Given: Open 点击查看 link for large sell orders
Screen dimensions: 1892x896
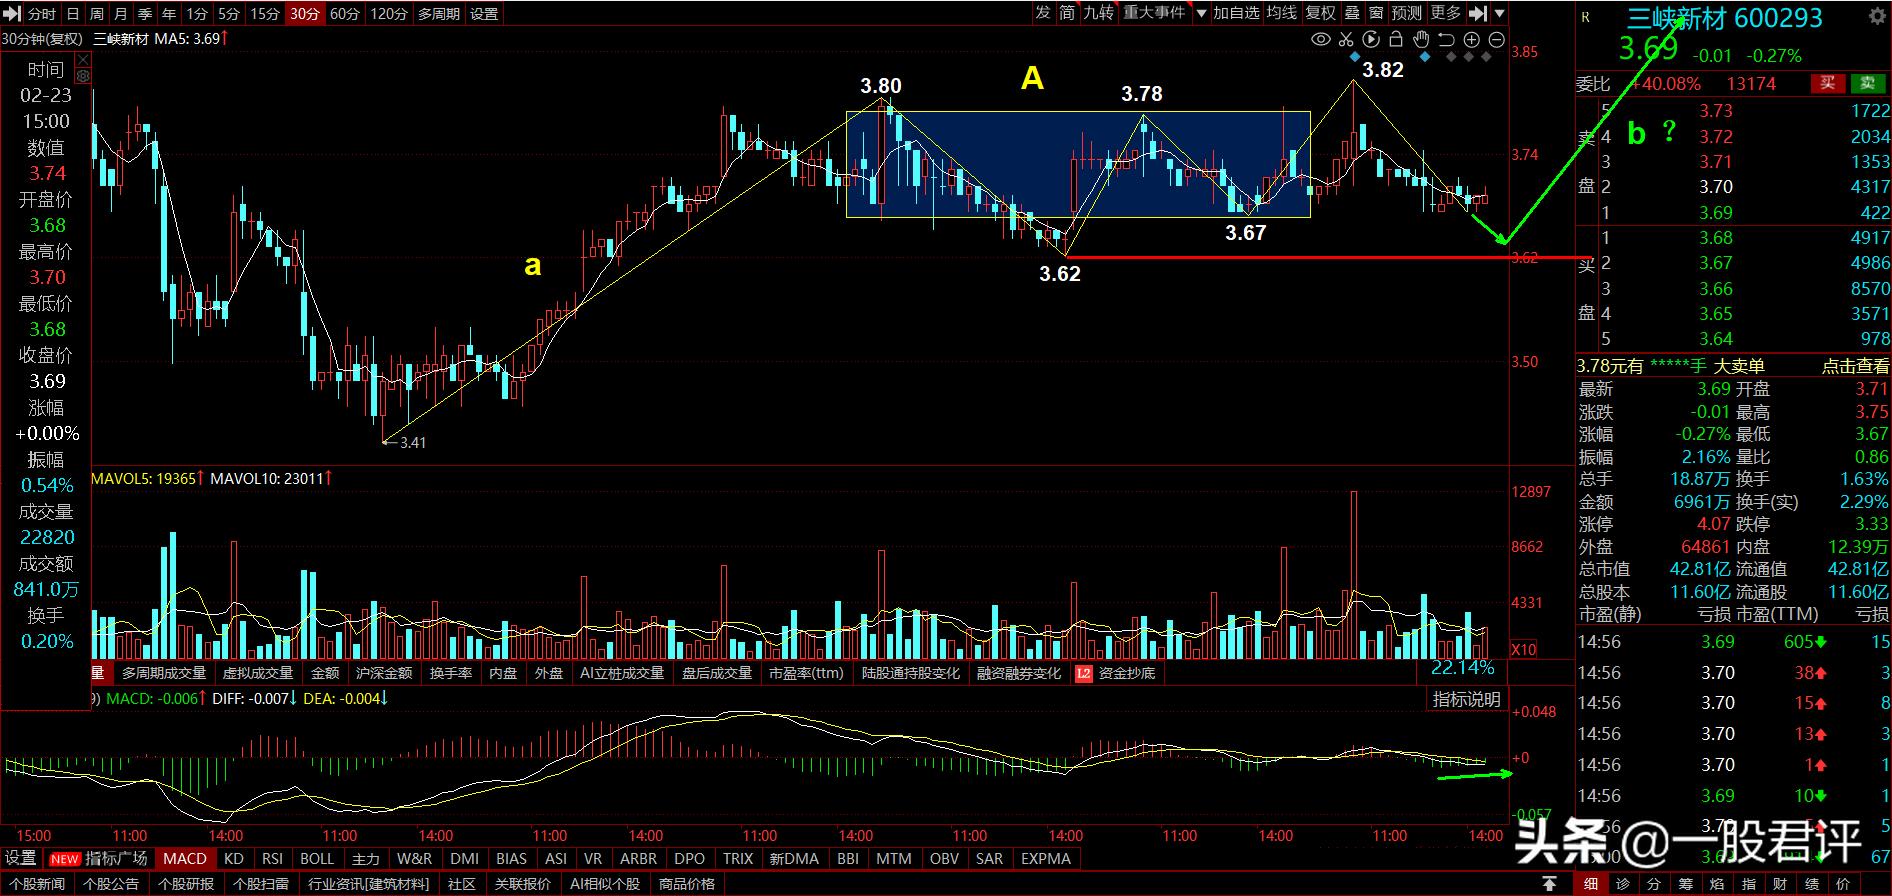Looking at the screenshot, I should (1855, 366).
